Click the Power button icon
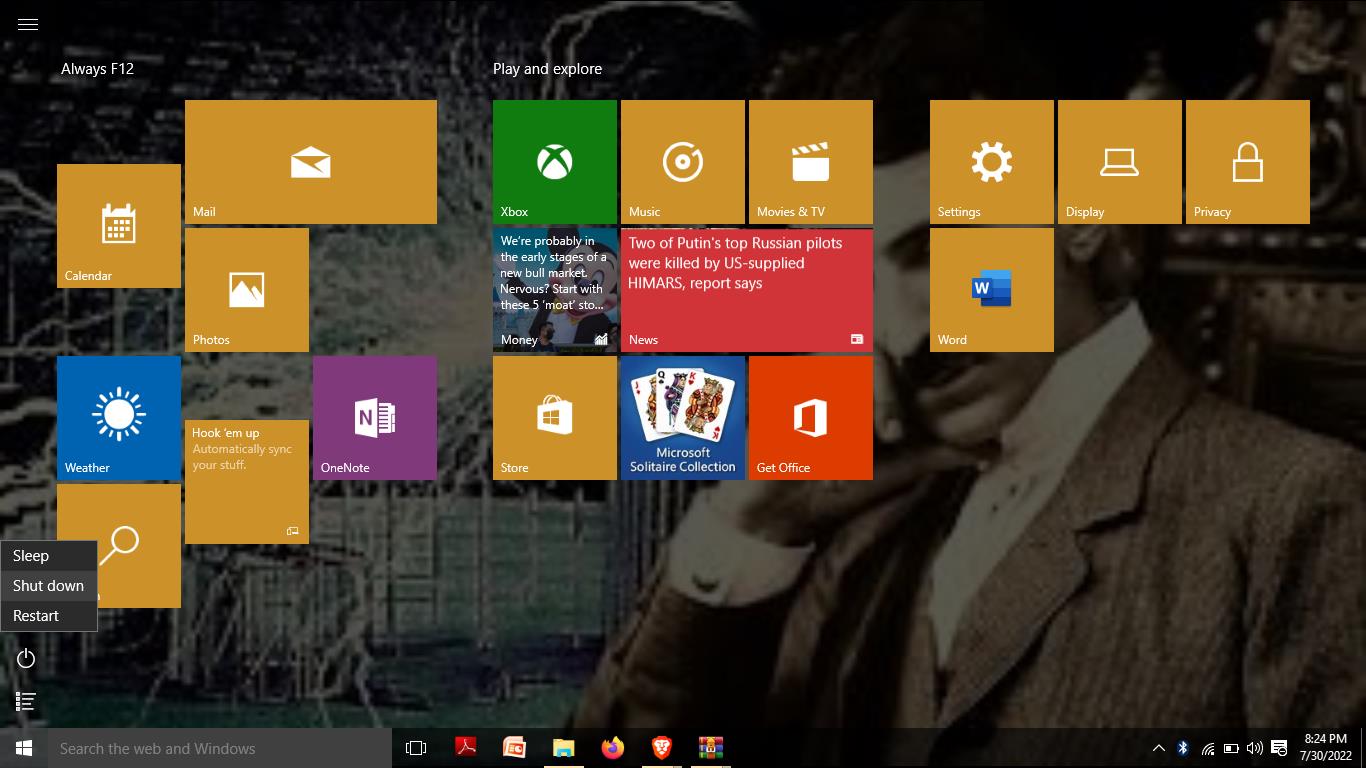 (x=27, y=658)
